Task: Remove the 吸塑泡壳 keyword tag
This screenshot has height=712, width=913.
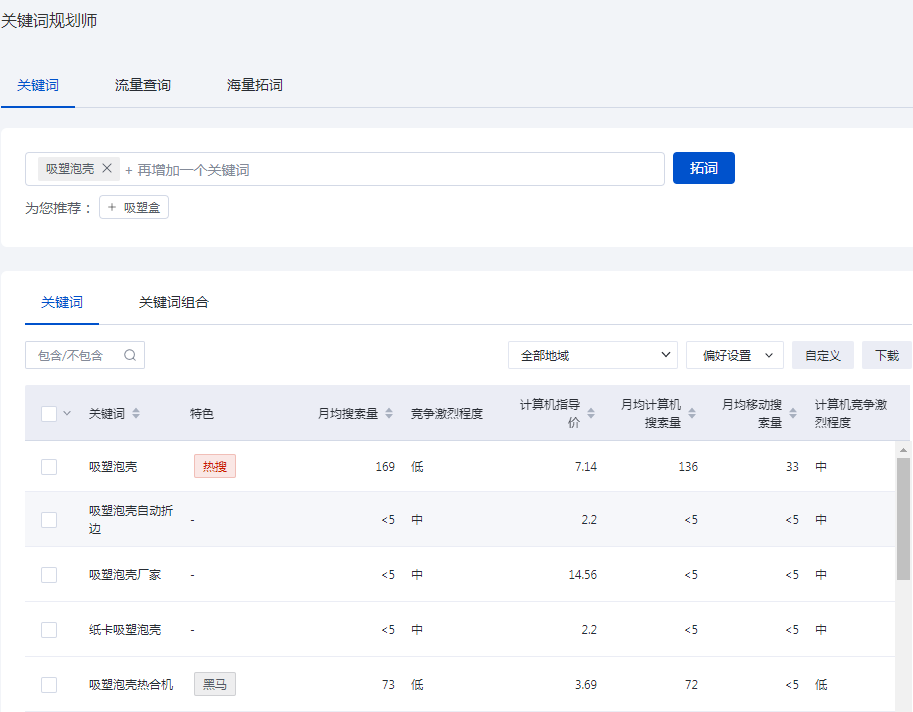Action: tap(107, 169)
